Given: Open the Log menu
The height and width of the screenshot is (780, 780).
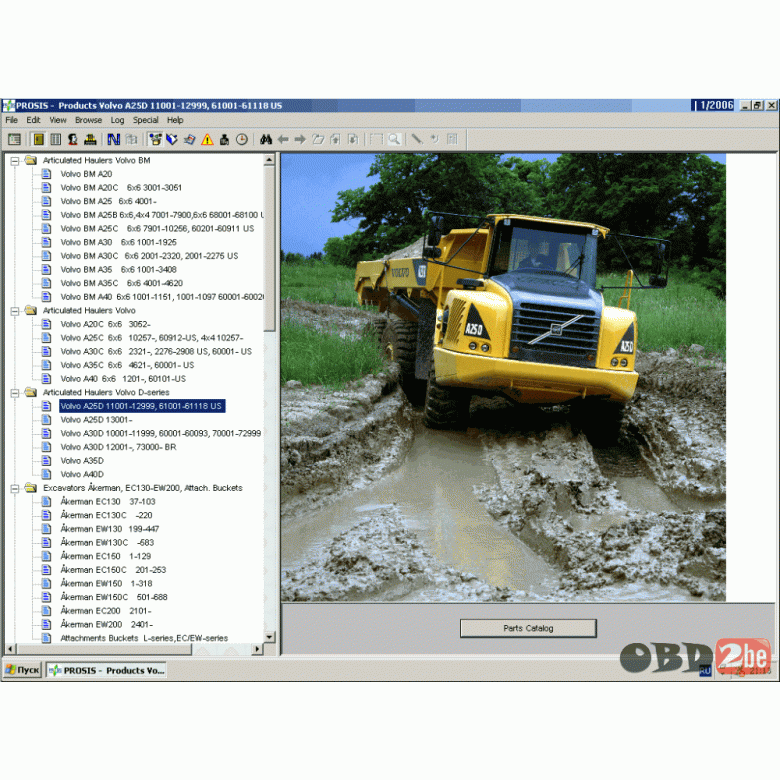Looking at the screenshot, I should click(x=117, y=120).
